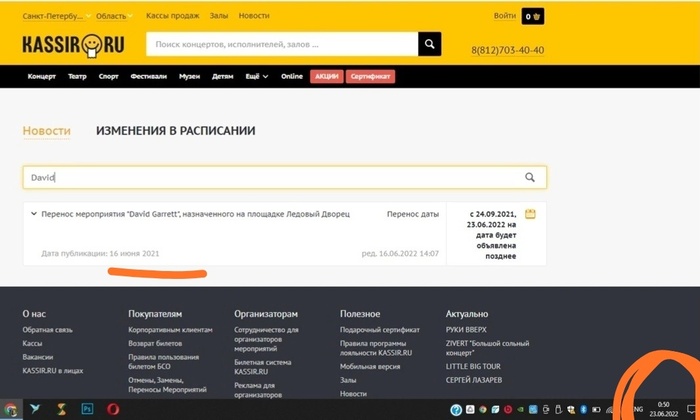Open the Санкт-Петербург city dropdown
This screenshot has height=420, width=700.
tap(57, 16)
